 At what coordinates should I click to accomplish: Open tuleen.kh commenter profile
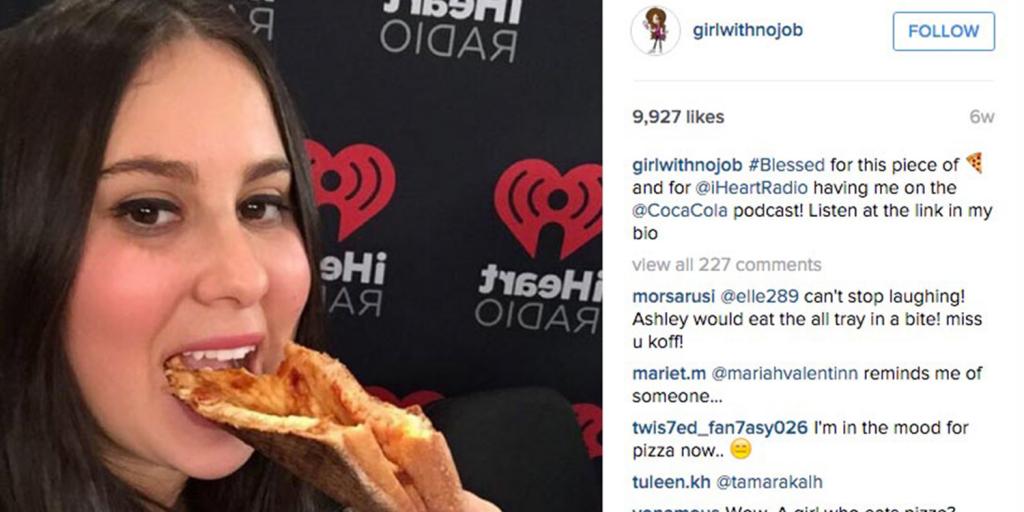[671, 482]
